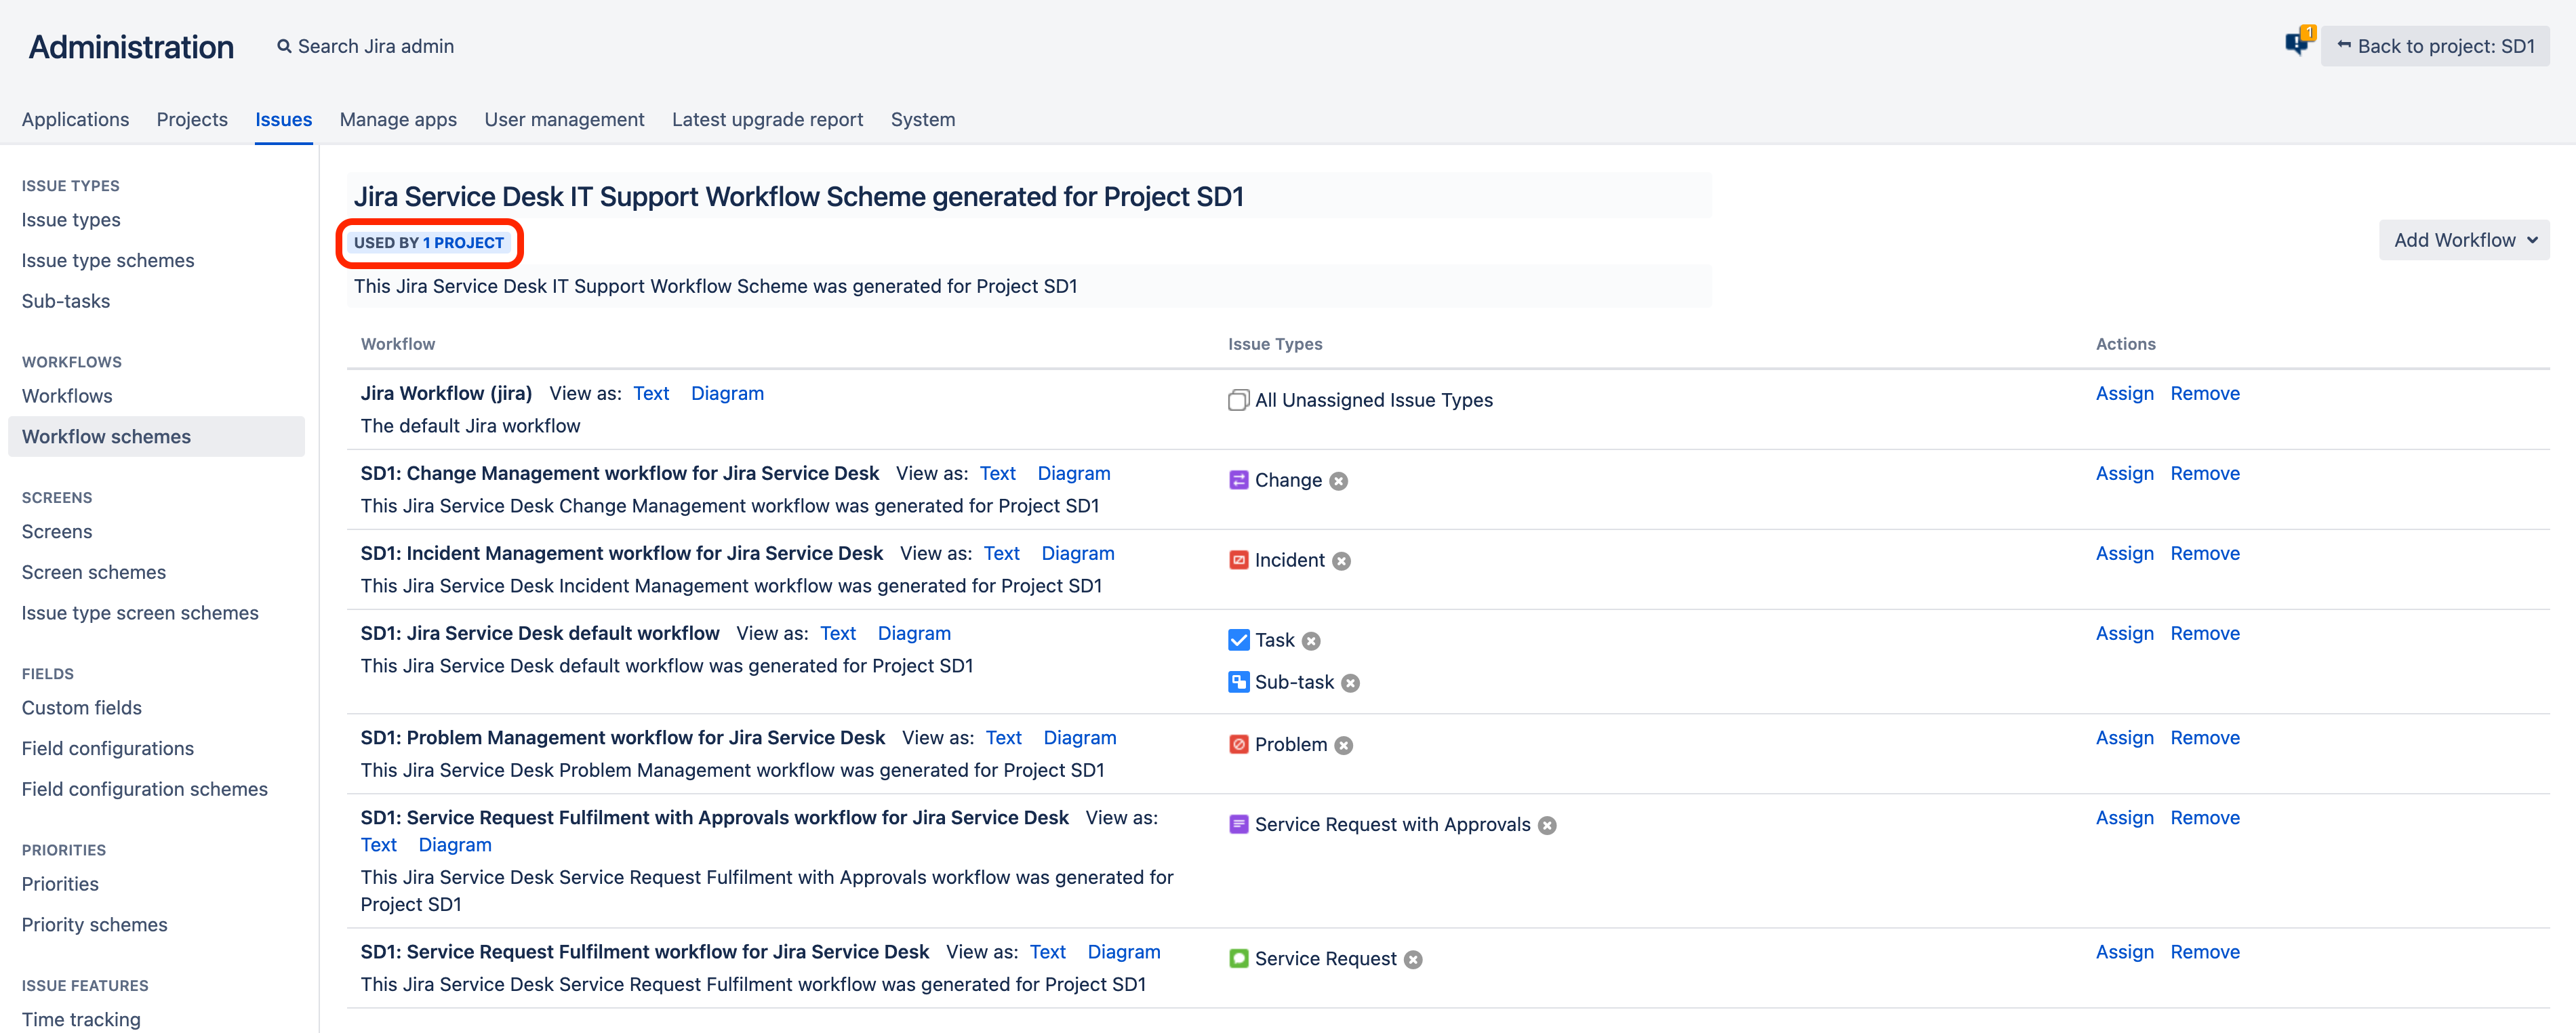
Task: Click the x icon beside Problem
Action: click(1344, 745)
